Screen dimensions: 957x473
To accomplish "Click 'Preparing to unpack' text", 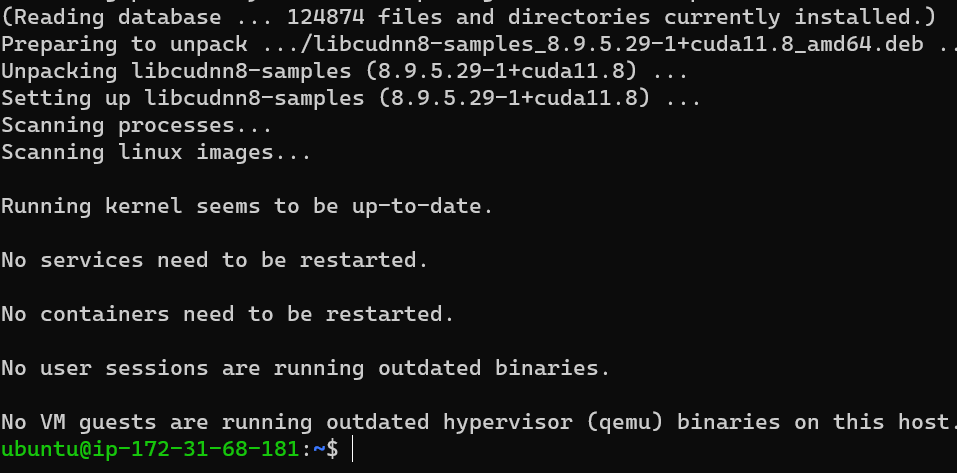I will coord(124,45).
